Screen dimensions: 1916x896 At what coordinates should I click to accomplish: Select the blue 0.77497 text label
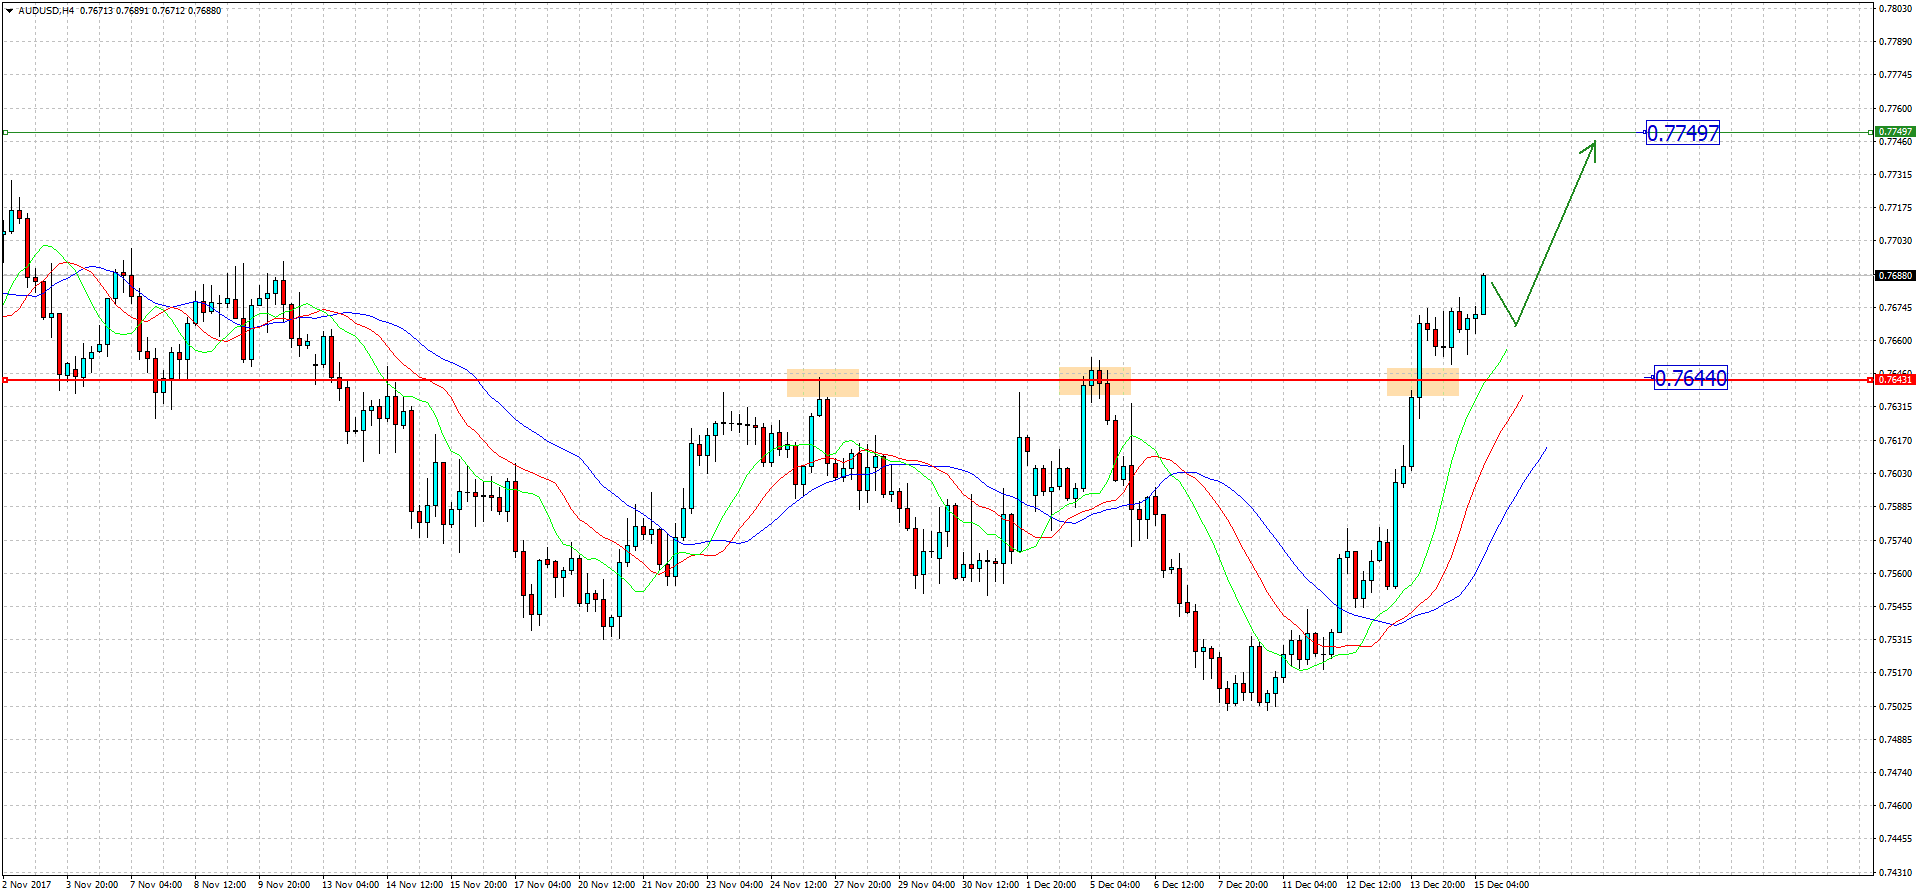1683,133
